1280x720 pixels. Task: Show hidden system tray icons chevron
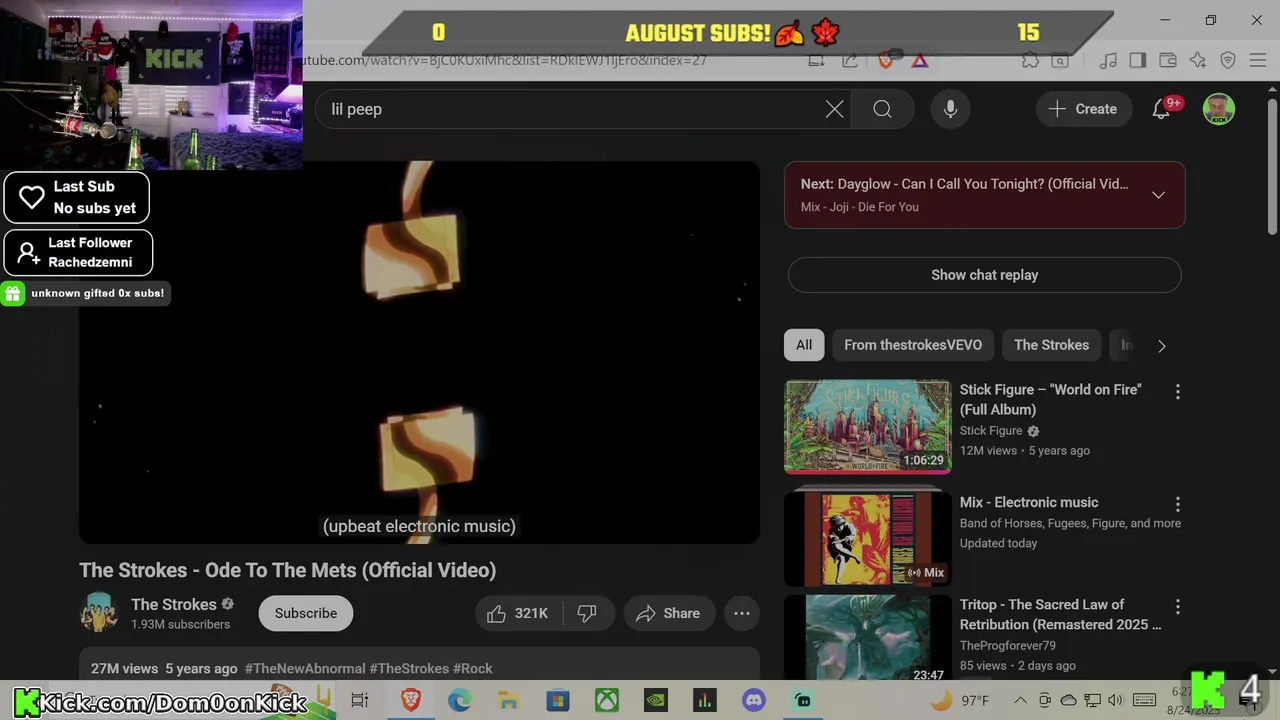pos(1020,701)
